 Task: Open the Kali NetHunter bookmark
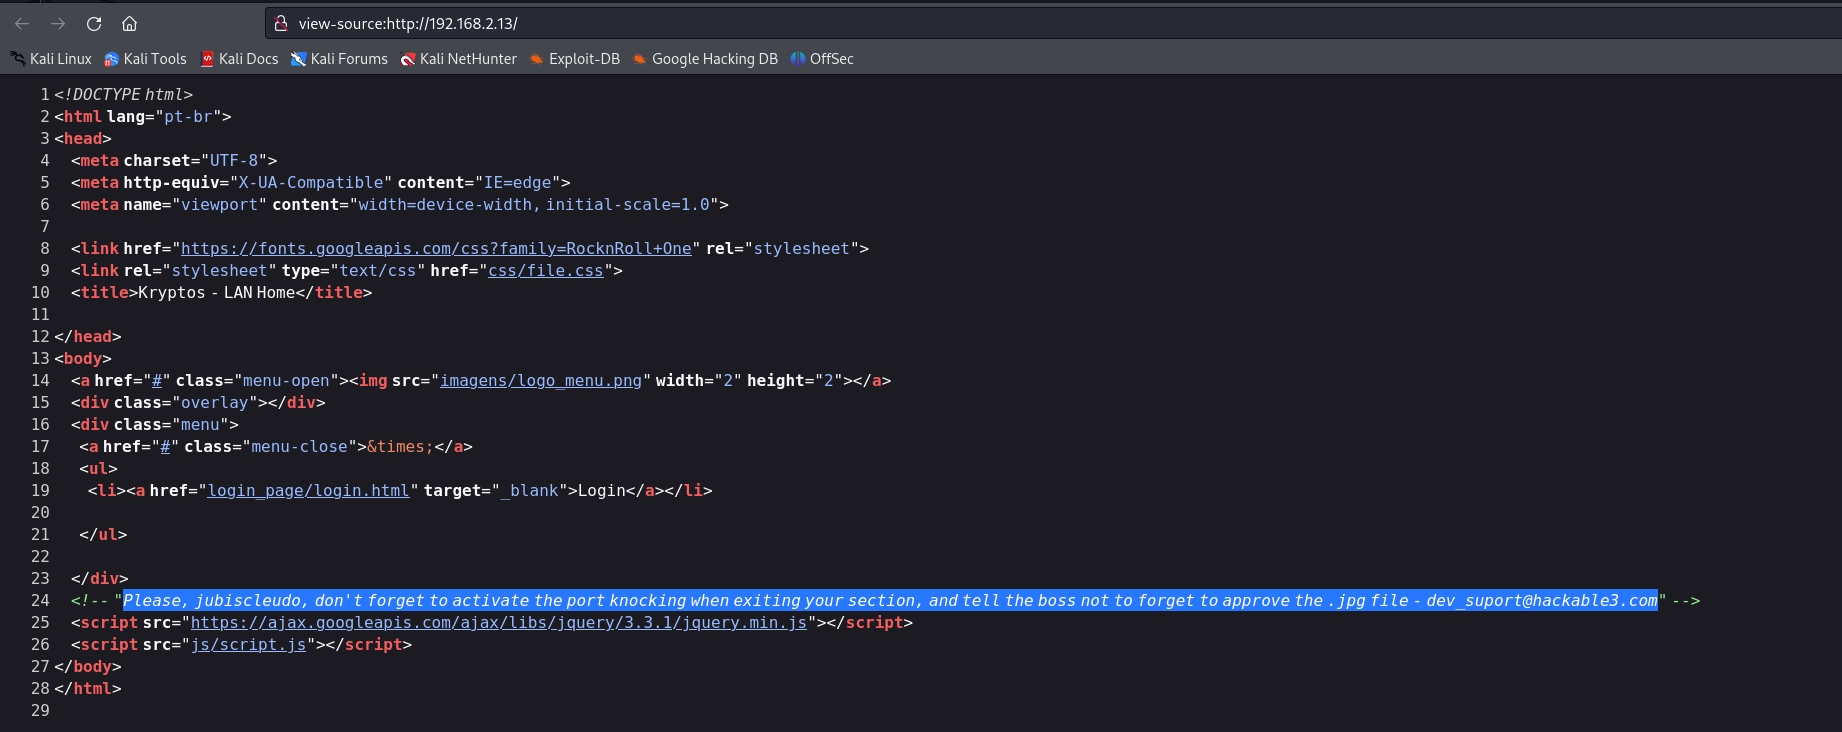coord(459,59)
